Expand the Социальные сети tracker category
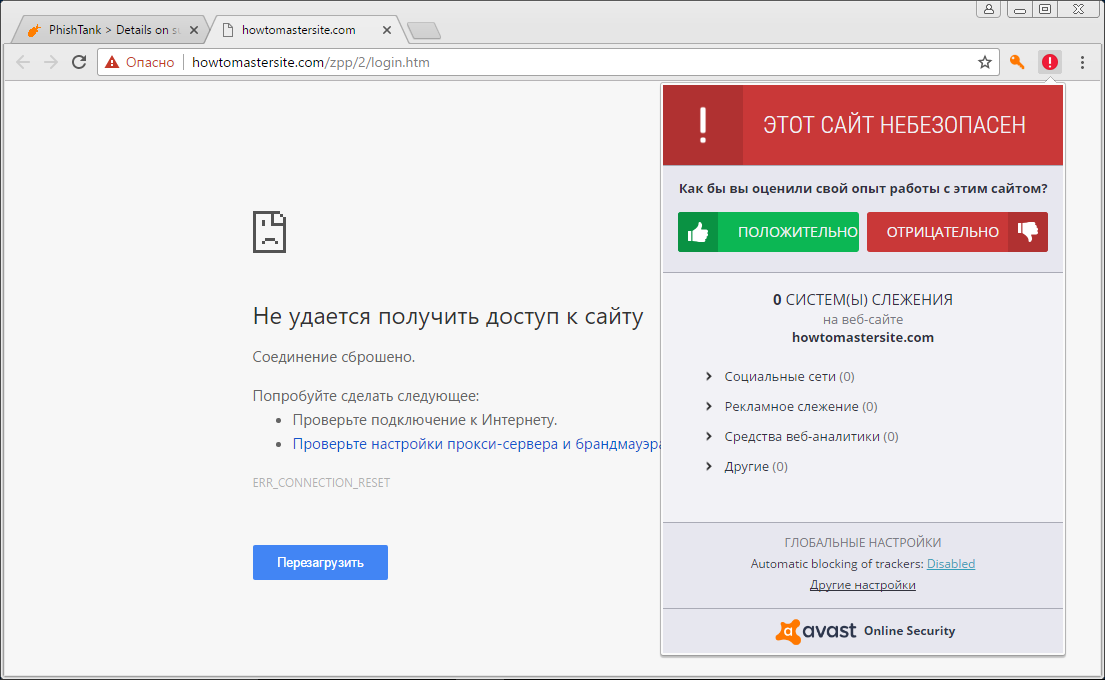Image resolution: width=1105 pixels, height=680 pixels. [x=787, y=376]
